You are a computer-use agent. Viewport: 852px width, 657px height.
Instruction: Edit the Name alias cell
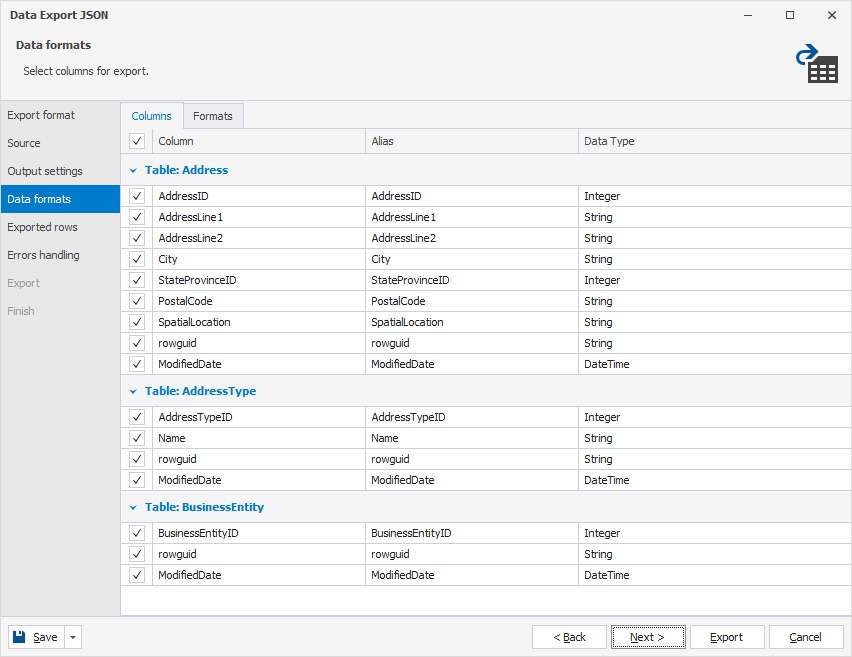(472, 438)
